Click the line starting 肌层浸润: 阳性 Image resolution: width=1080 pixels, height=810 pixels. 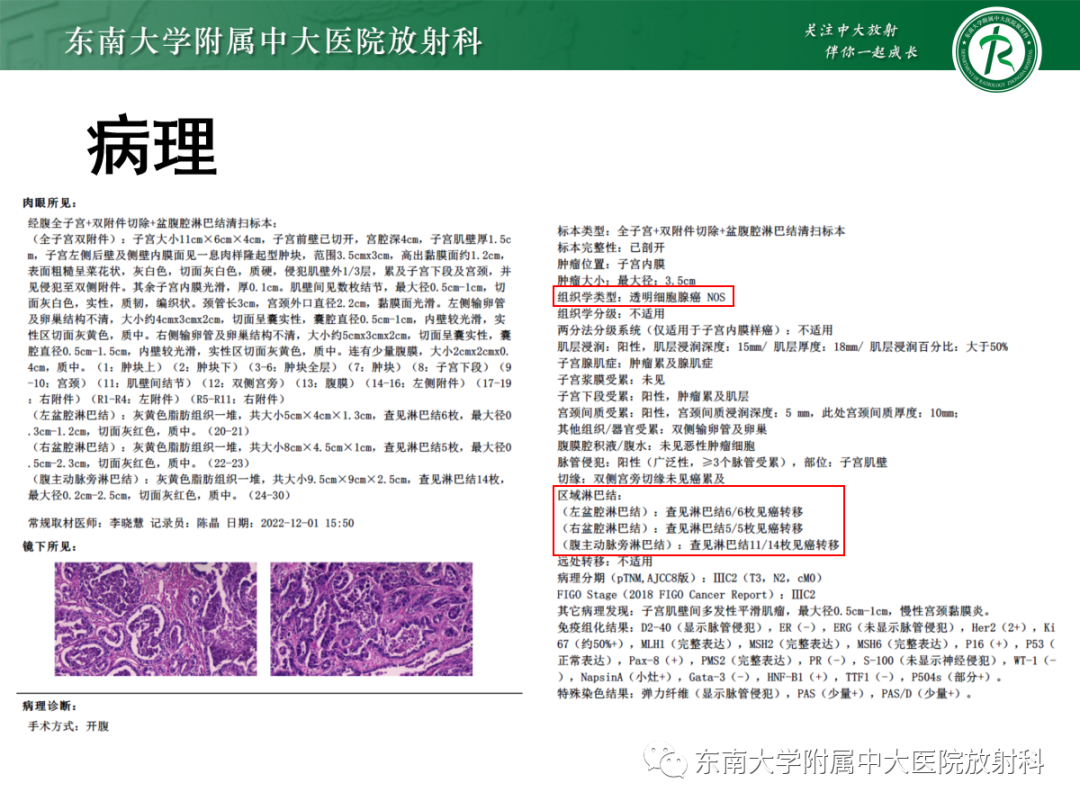[x=782, y=347]
